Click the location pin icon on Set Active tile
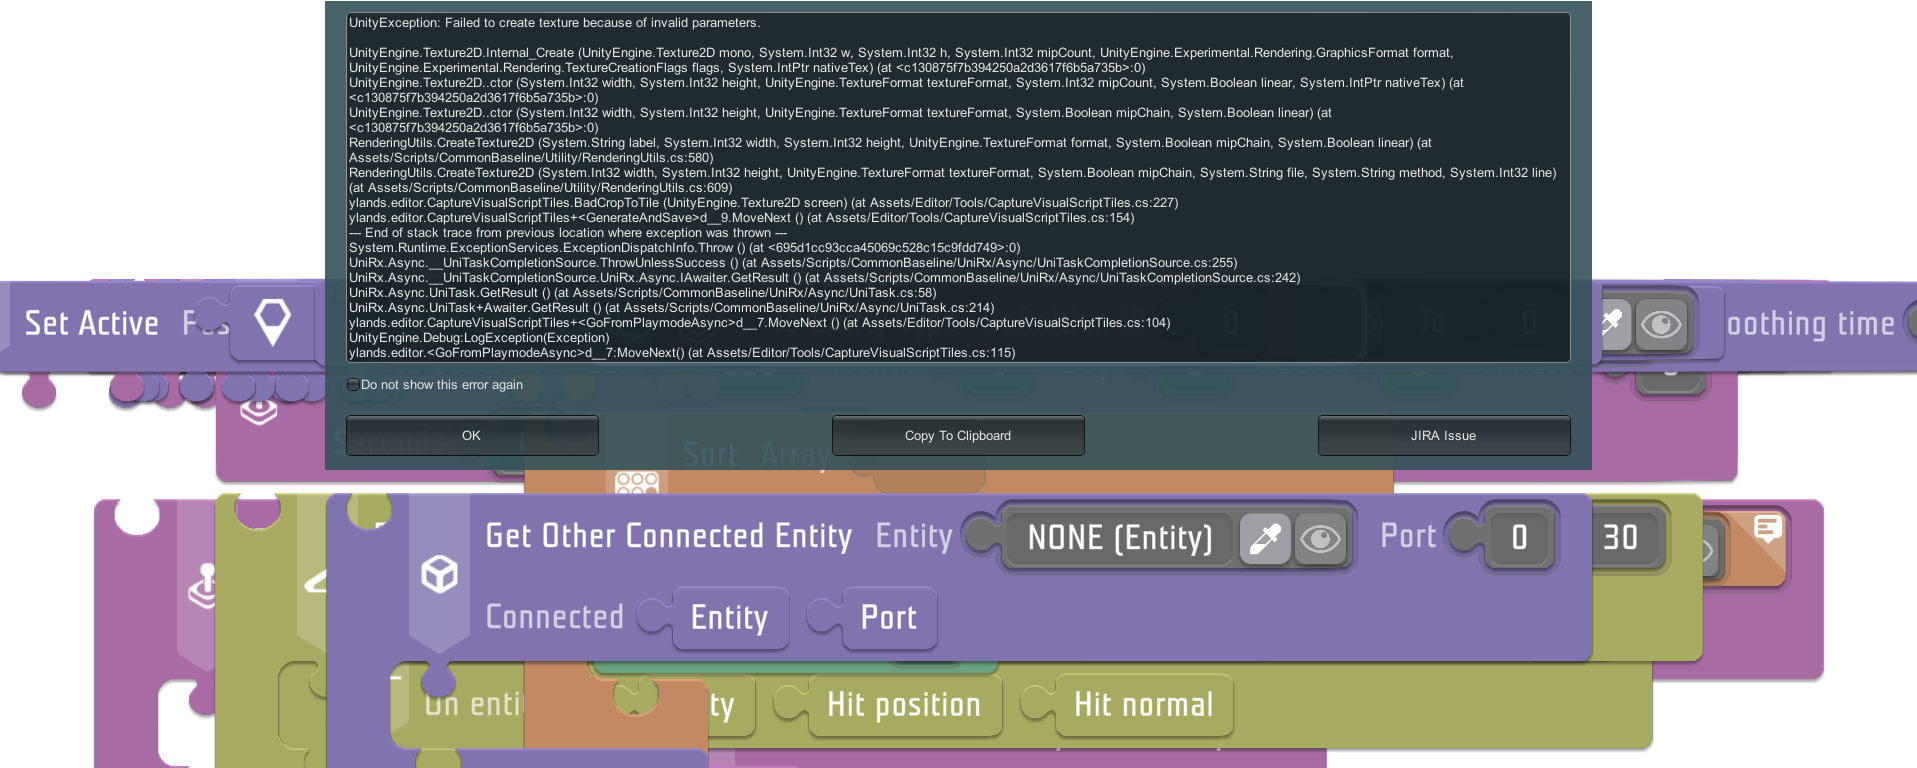The width and height of the screenshot is (1917, 768). (272, 323)
